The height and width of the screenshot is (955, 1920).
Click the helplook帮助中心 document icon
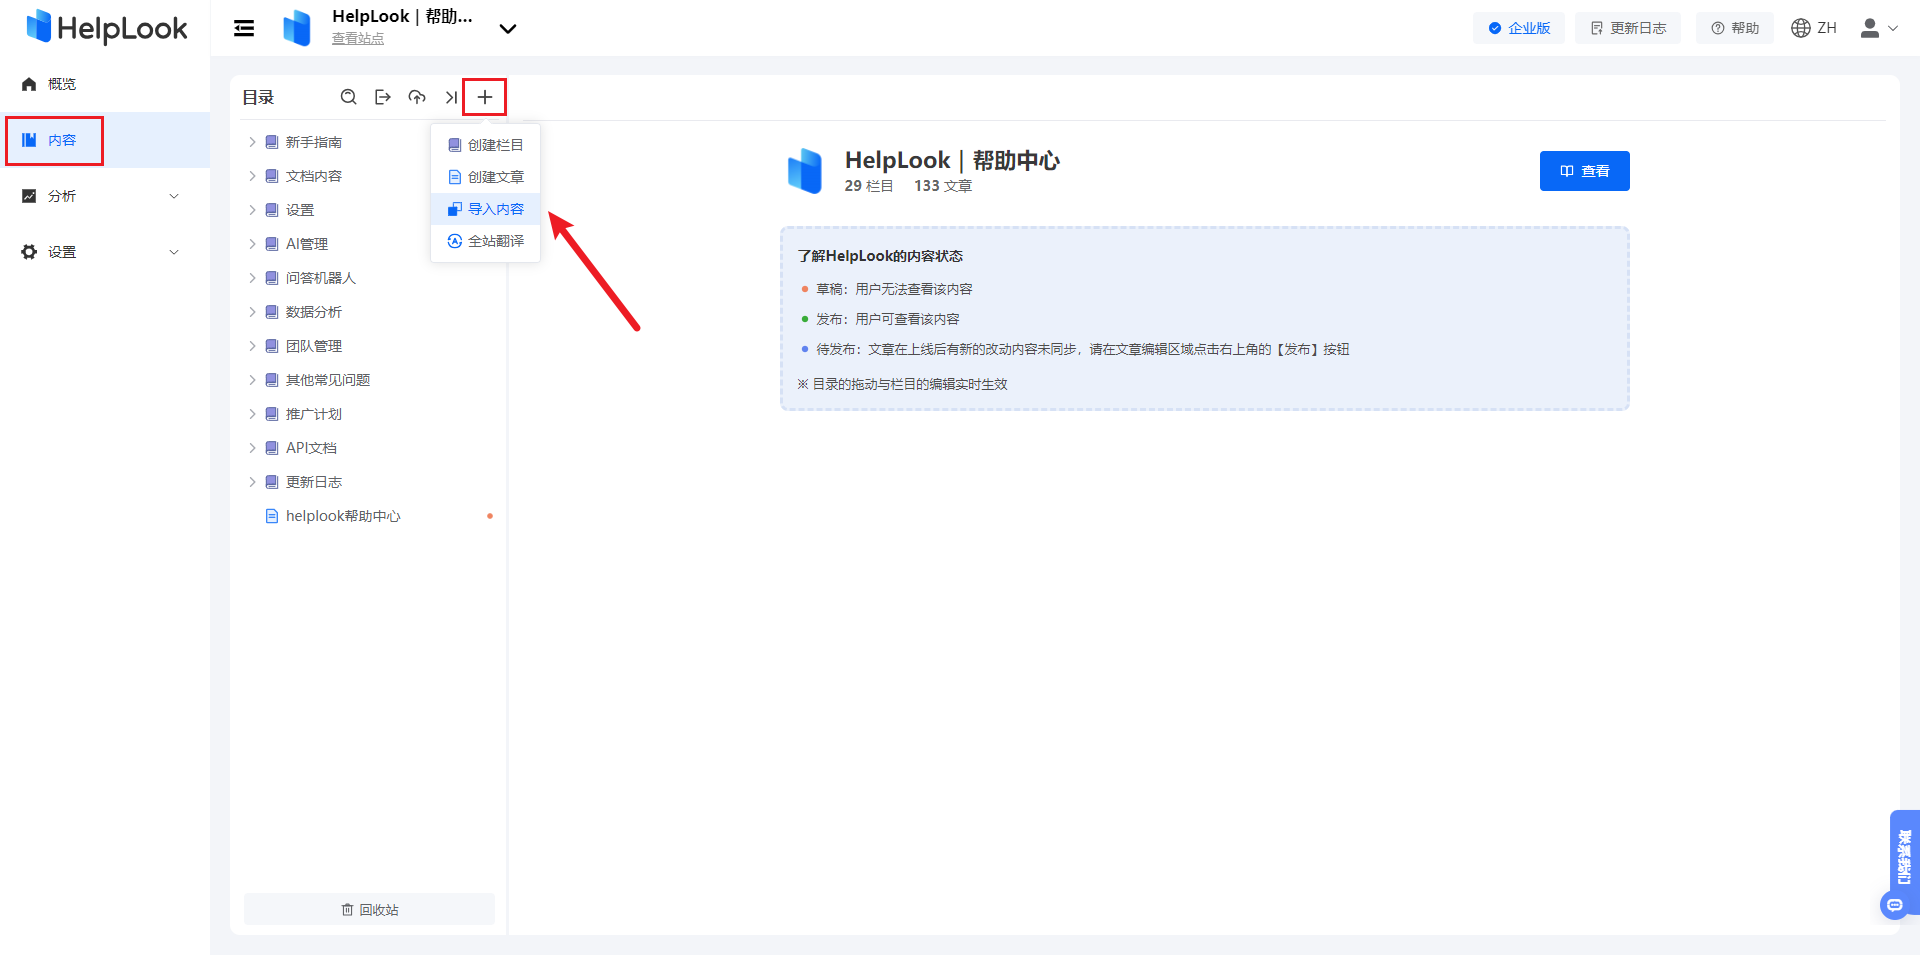point(271,516)
